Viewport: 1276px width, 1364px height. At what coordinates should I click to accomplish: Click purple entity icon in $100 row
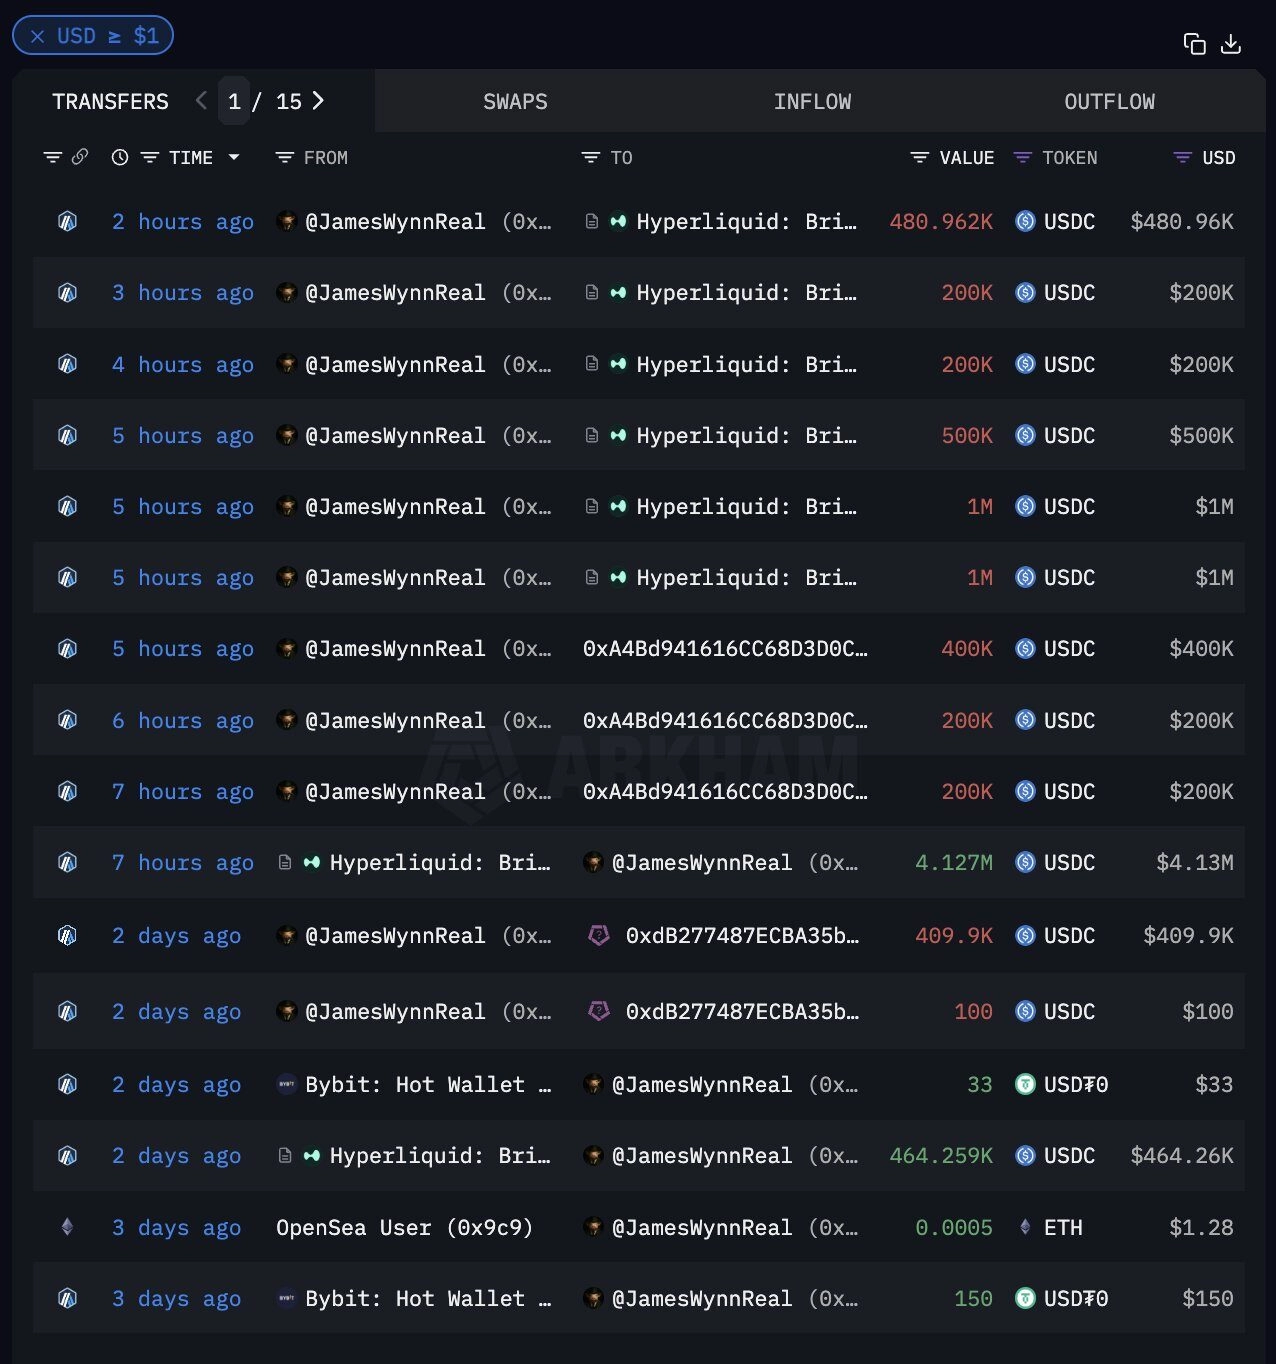599,1012
